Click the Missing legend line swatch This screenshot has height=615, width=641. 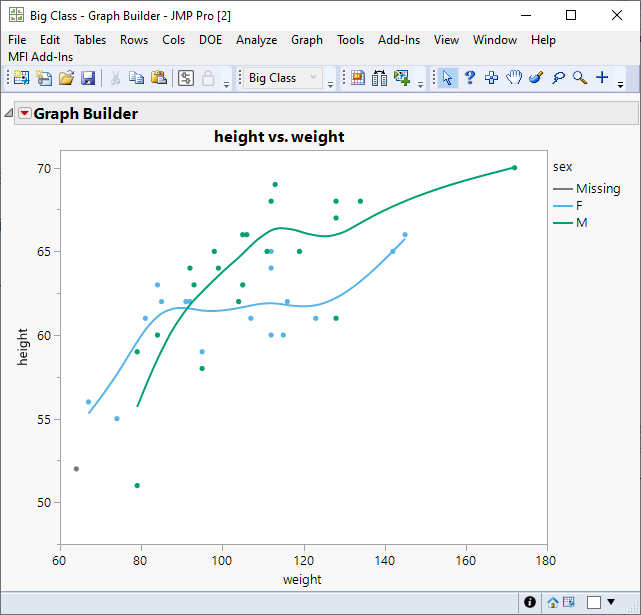click(563, 189)
